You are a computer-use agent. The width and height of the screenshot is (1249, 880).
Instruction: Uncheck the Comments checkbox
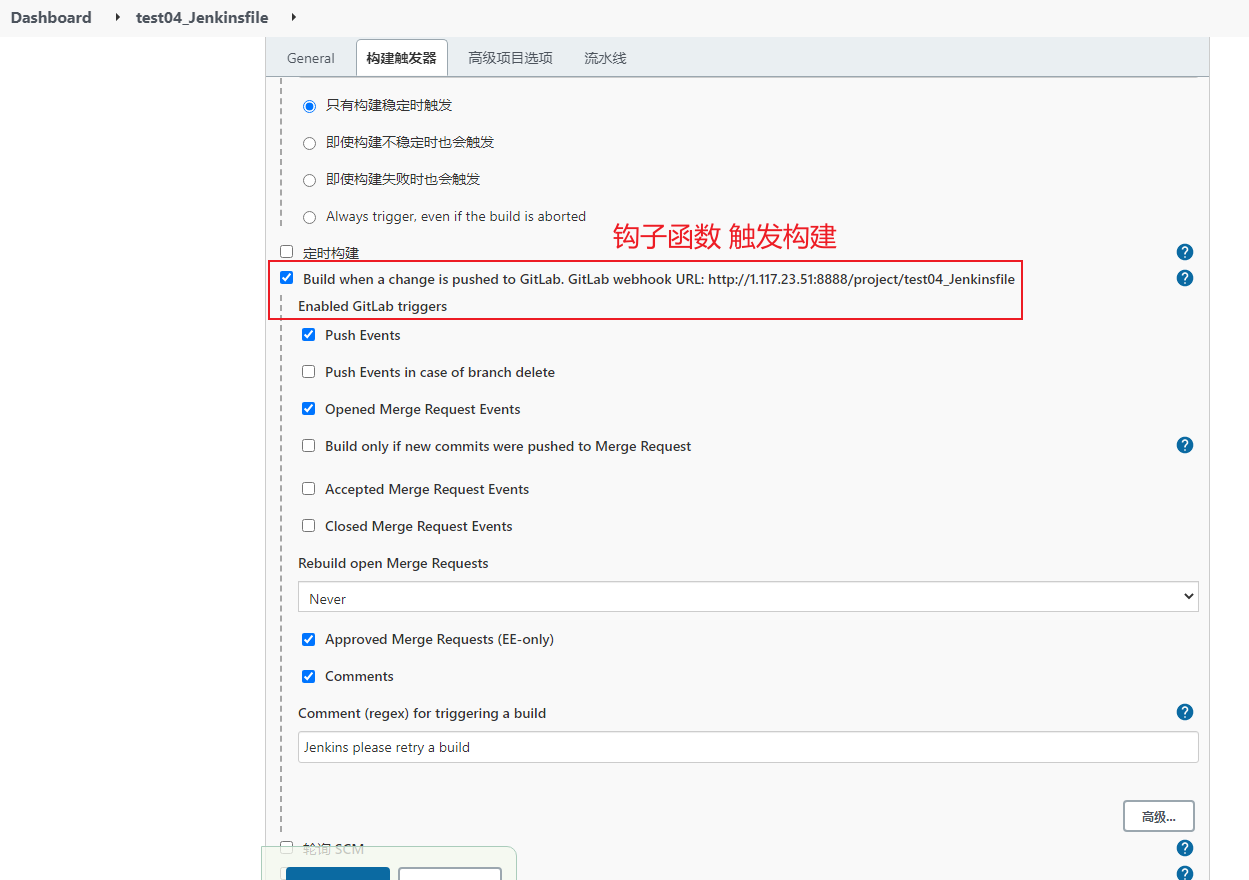[309, 676]
